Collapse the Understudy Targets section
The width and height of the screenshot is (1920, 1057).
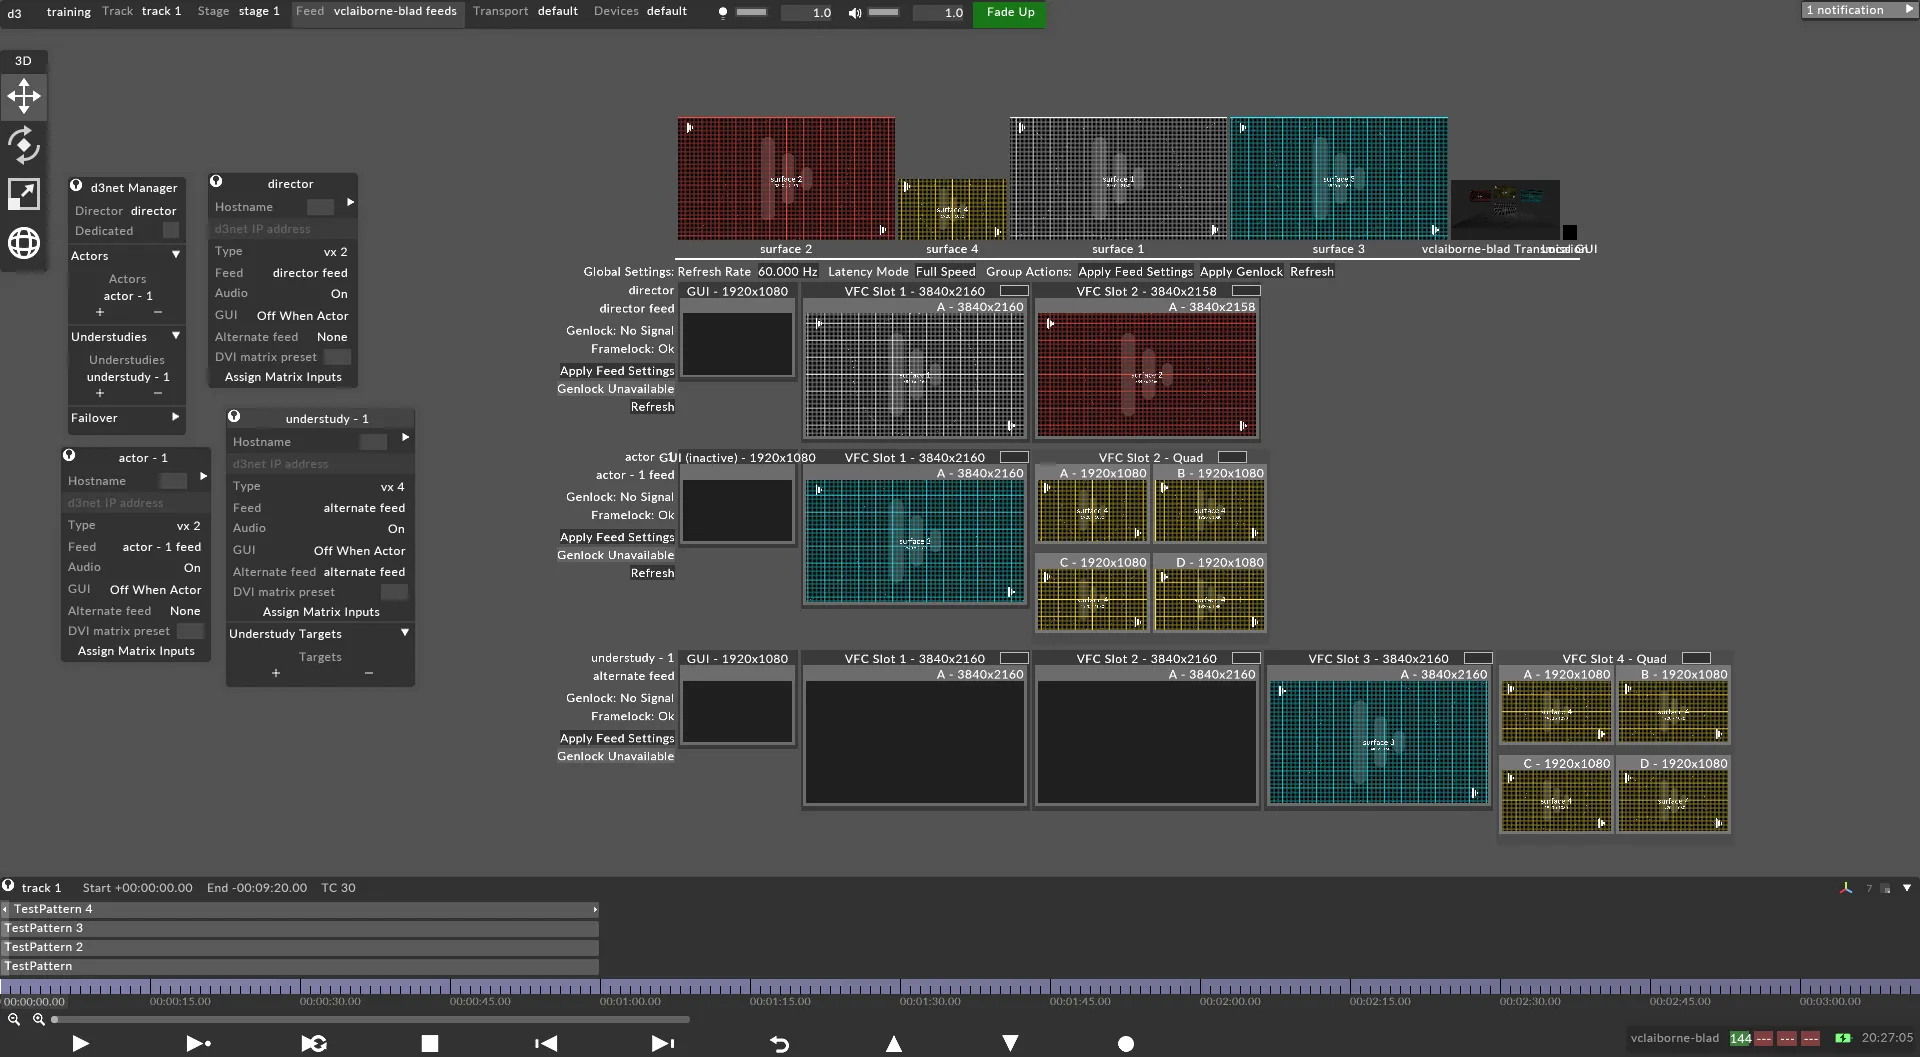[x=405, y=633]
